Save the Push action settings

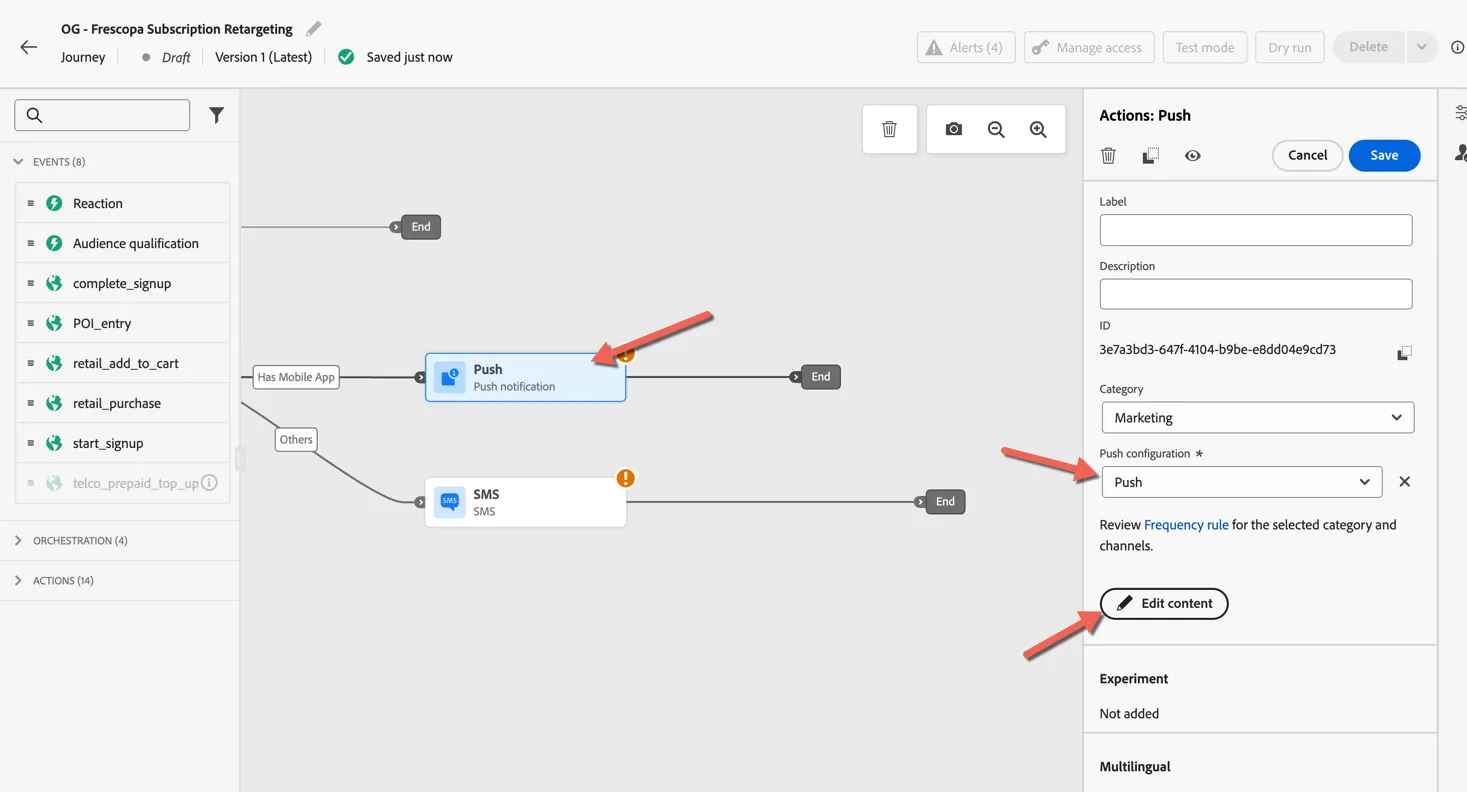(1384, 155)
